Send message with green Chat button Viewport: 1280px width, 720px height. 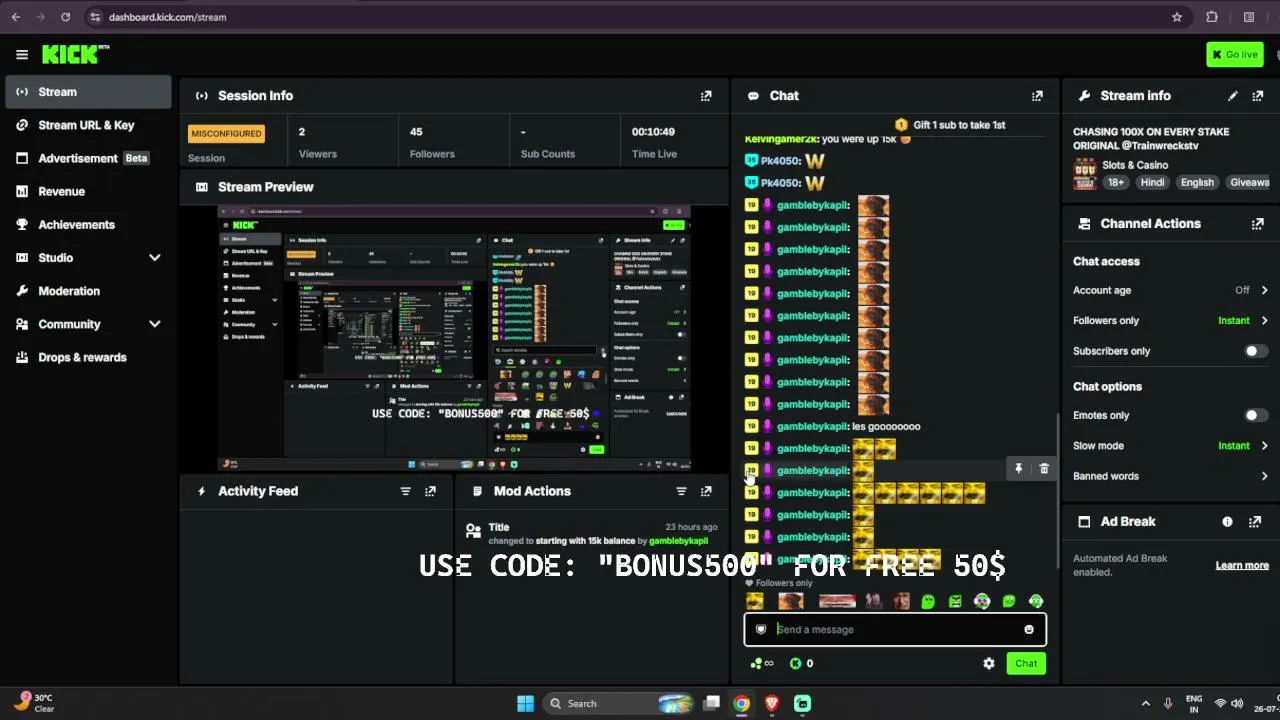click(1026, 663)
